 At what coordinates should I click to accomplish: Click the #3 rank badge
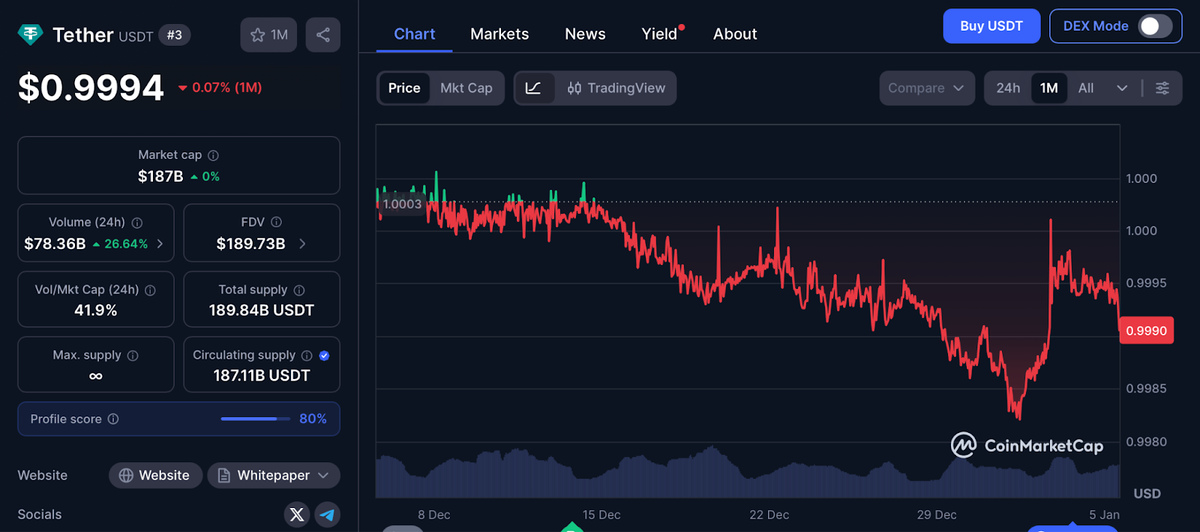click(x=174, y=35)
